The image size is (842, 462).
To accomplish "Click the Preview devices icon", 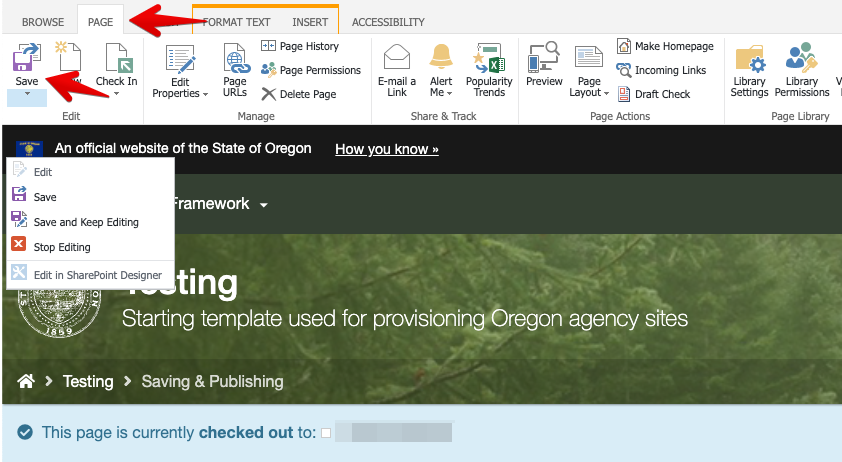I will click(x=544, y=57).
